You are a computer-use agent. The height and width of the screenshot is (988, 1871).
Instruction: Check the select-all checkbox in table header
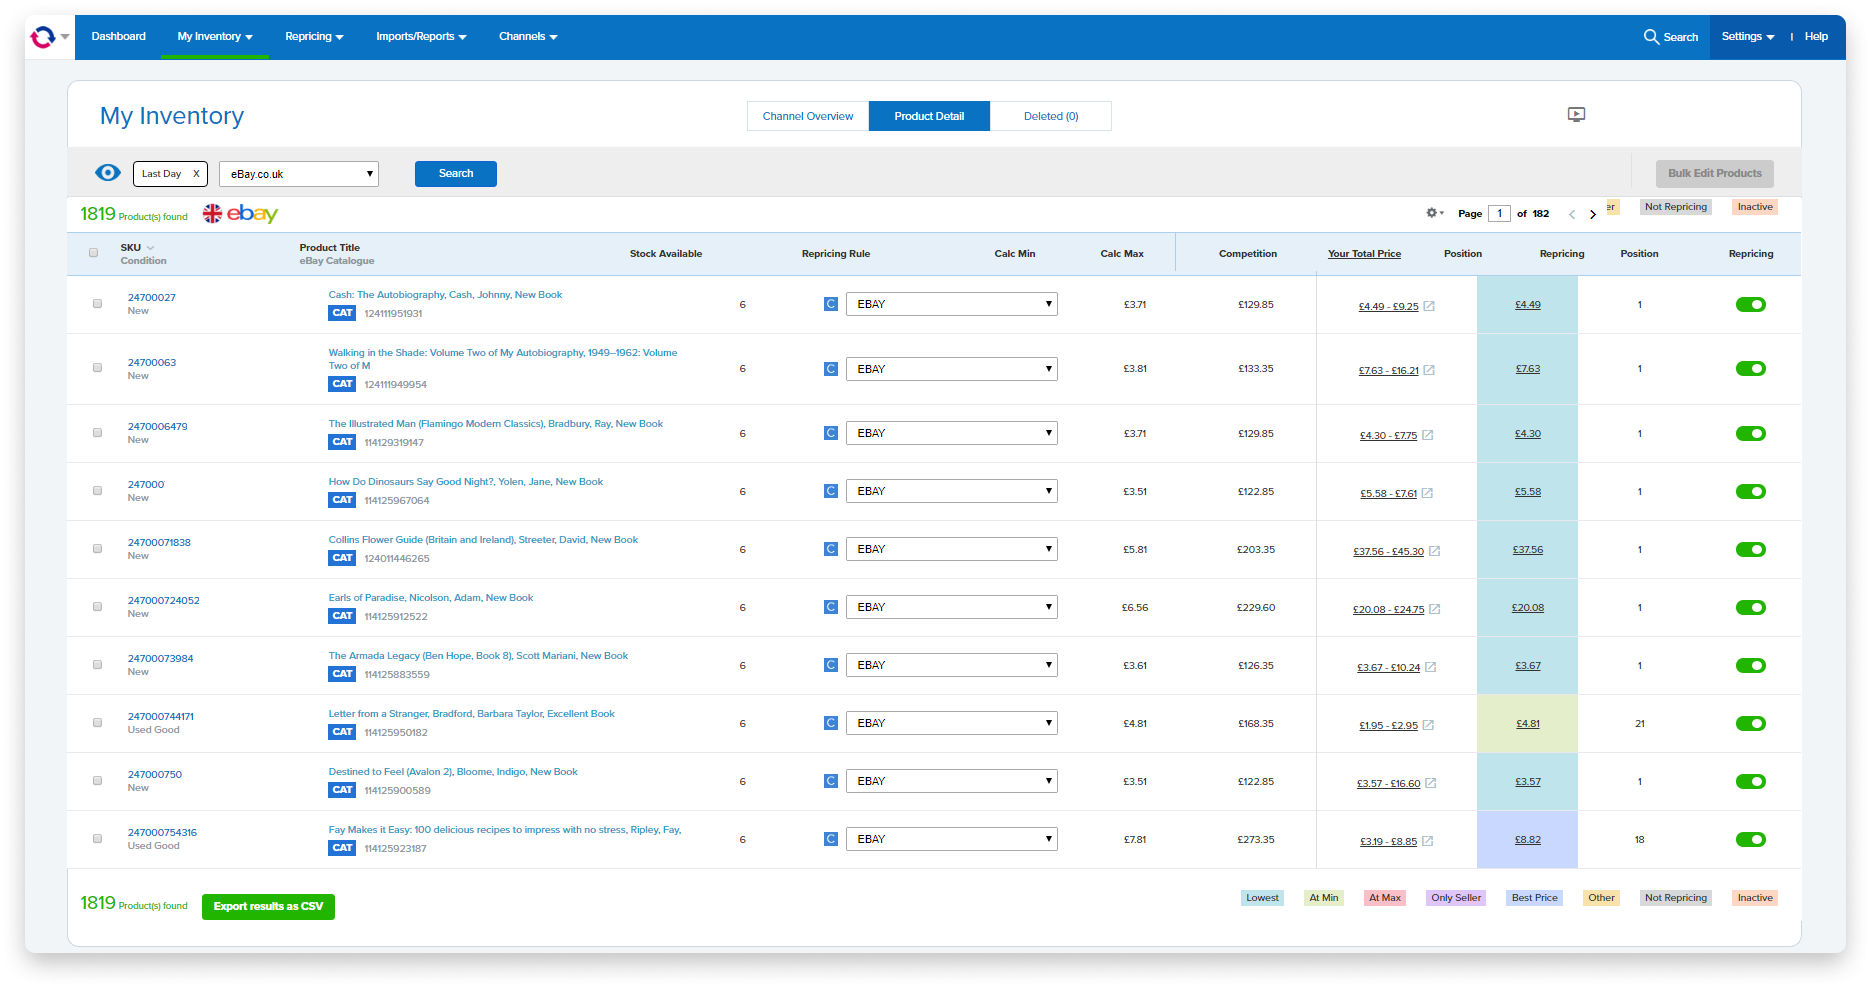(93, 253)
